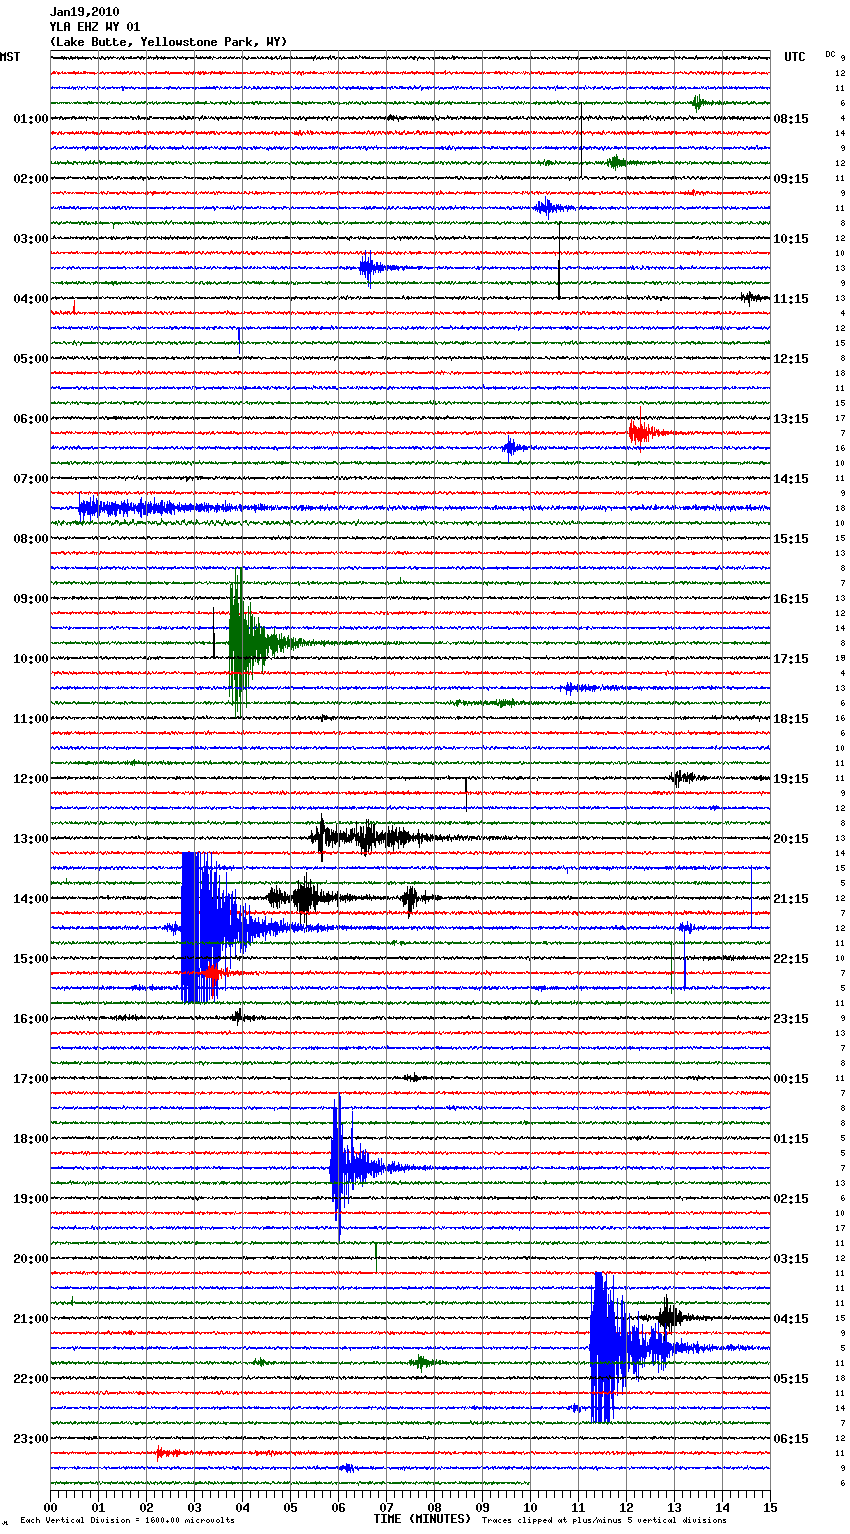Click the YLA EHZ WY 01 station header
This screenshot has width=850, height=1534.
(95, 27)
